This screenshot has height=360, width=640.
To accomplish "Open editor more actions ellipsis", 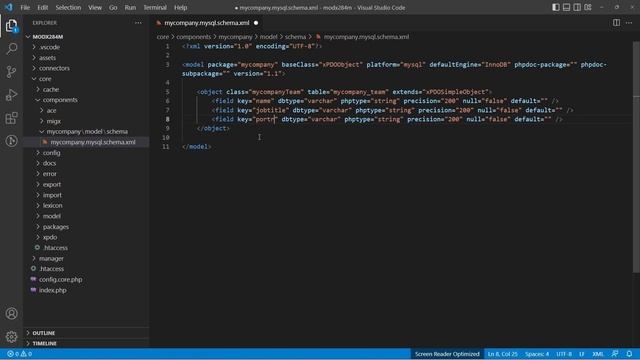I will [x=629, y=23].
